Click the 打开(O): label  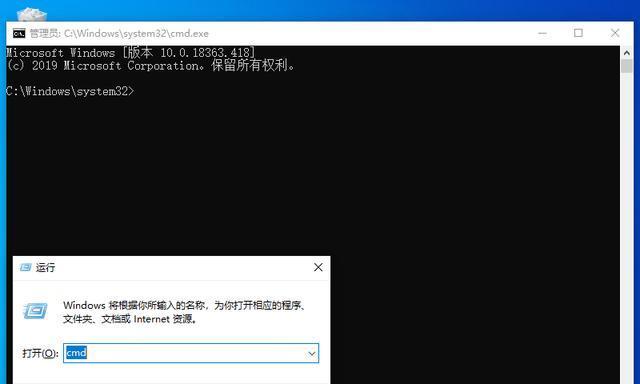[x=40, y=353]
